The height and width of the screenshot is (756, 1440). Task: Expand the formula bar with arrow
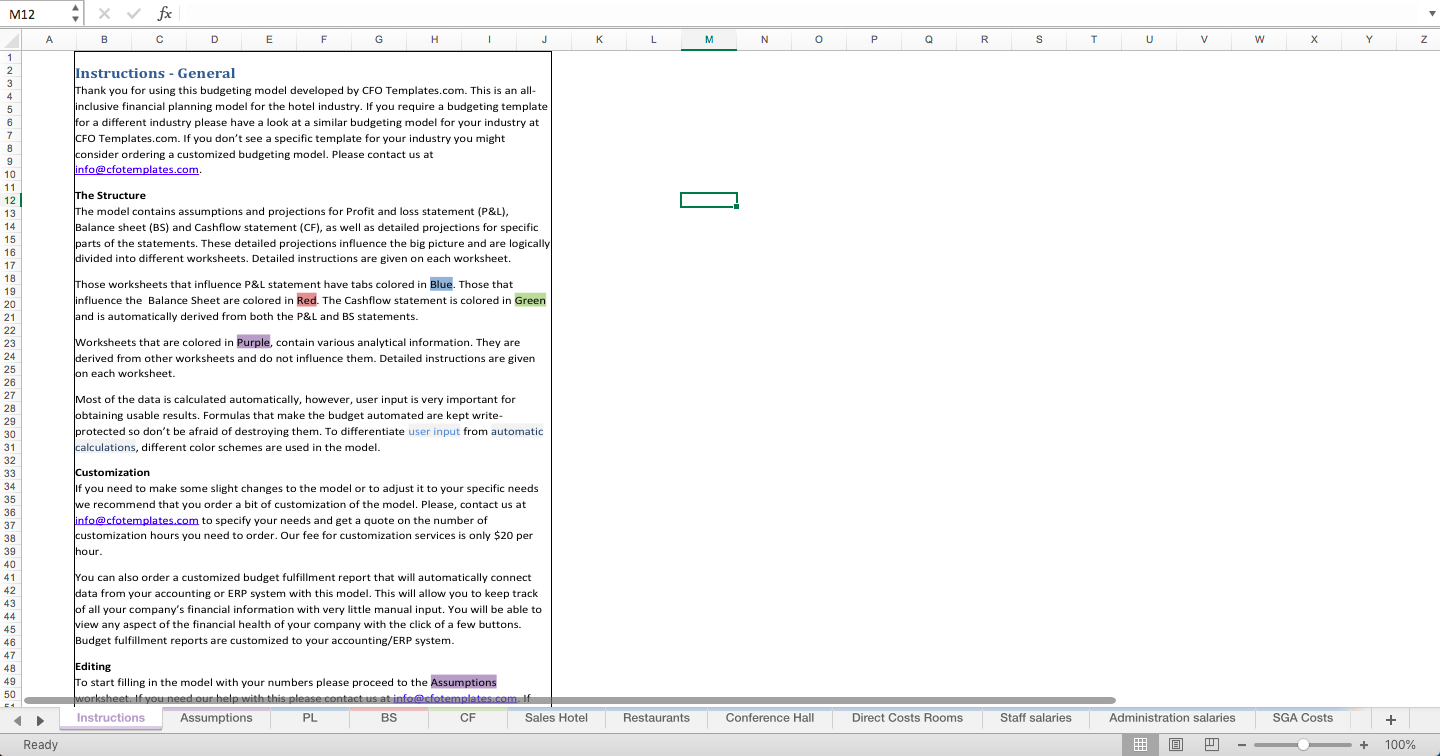1431,13
